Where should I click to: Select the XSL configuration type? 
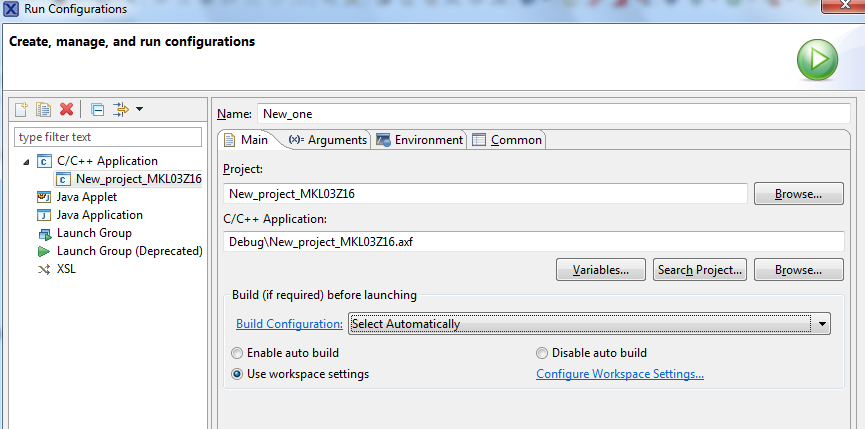coord(66,269)
